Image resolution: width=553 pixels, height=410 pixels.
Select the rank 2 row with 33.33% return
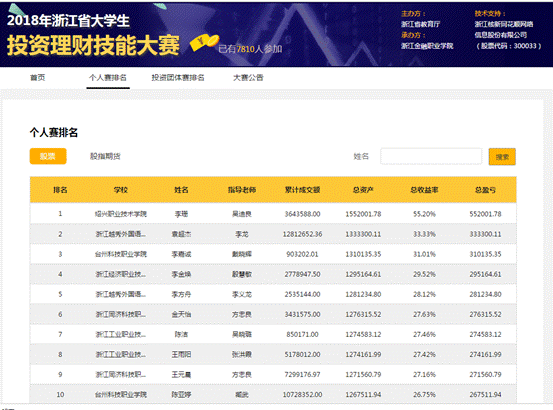(x=273, y=234)
